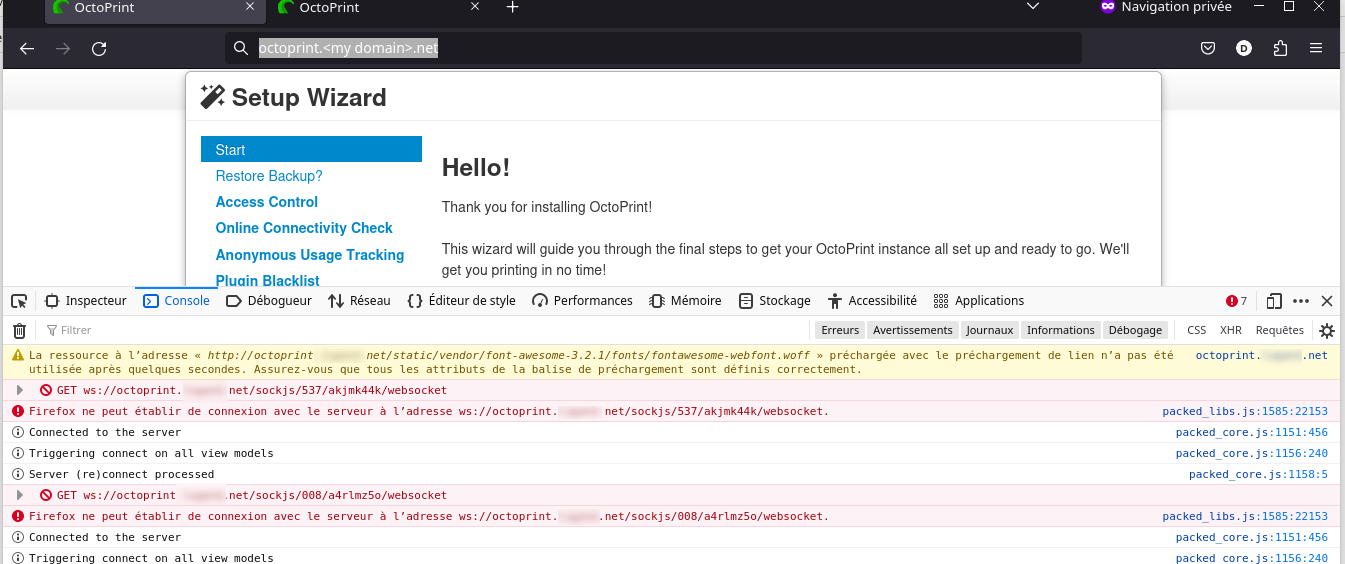Open the extensions puzzle icon
This screenshot has height=564, width=1345.
pyautogui.click(x=1280, y=48)
